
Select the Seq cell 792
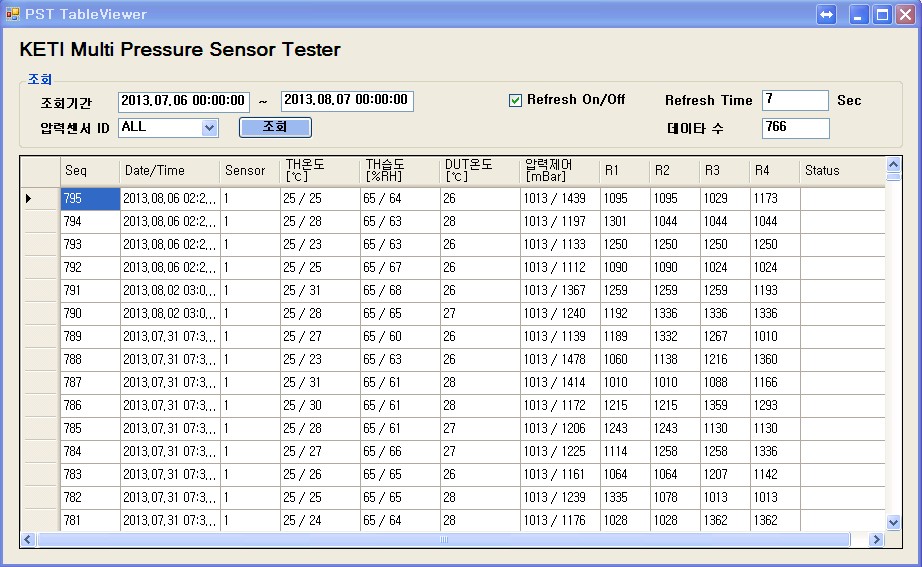[x=90, y=268]
